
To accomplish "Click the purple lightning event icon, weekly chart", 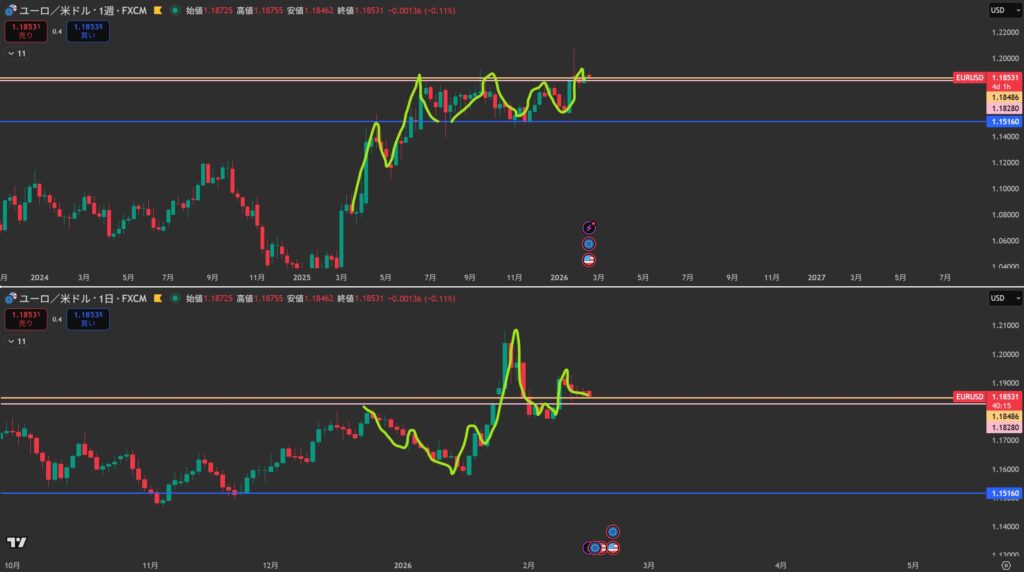I will 589,228.
